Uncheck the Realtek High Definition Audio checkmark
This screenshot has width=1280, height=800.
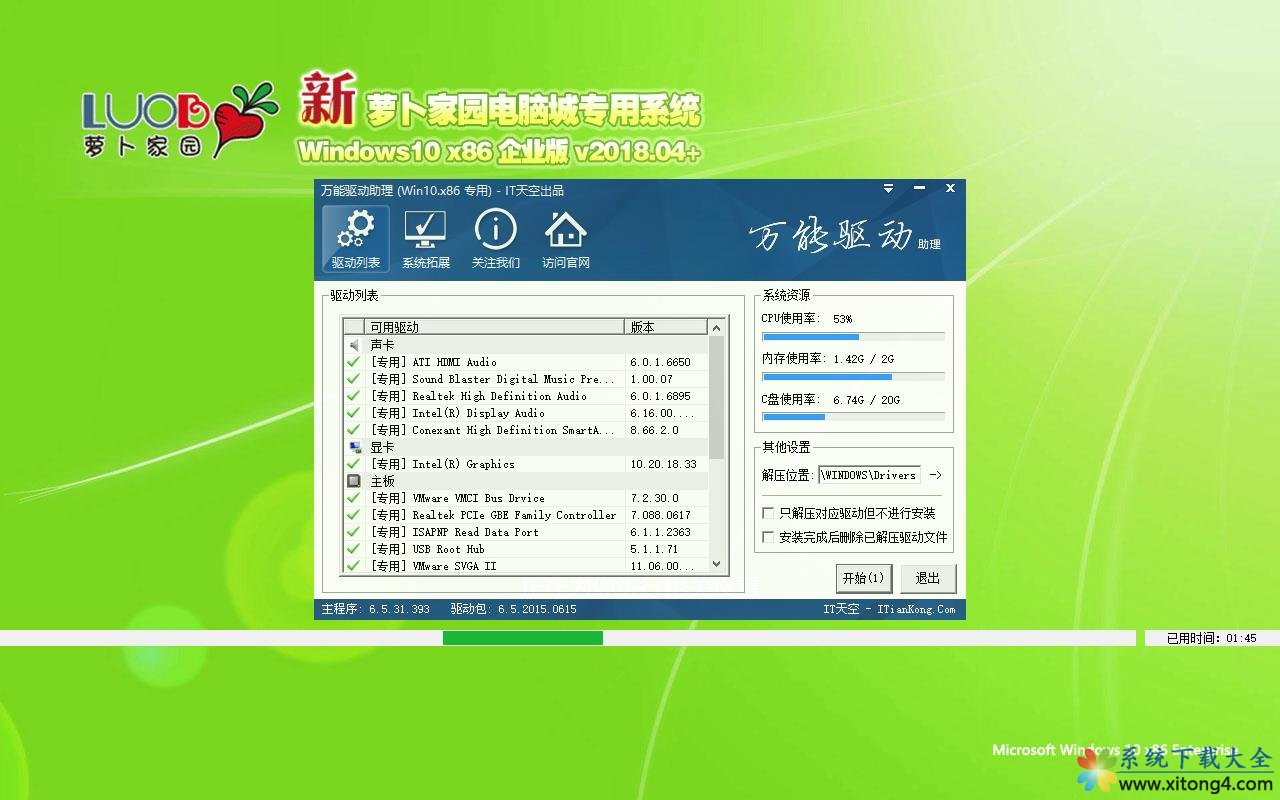353,396
